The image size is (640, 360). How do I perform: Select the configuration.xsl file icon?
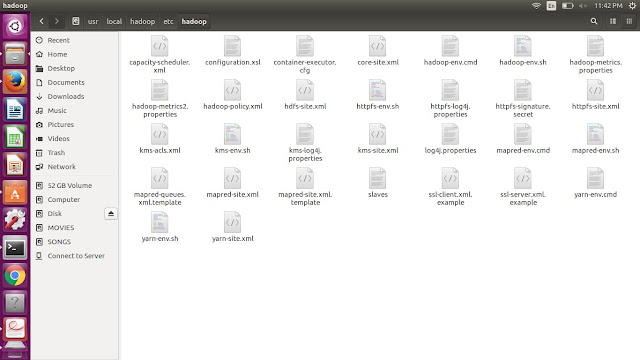232,46
